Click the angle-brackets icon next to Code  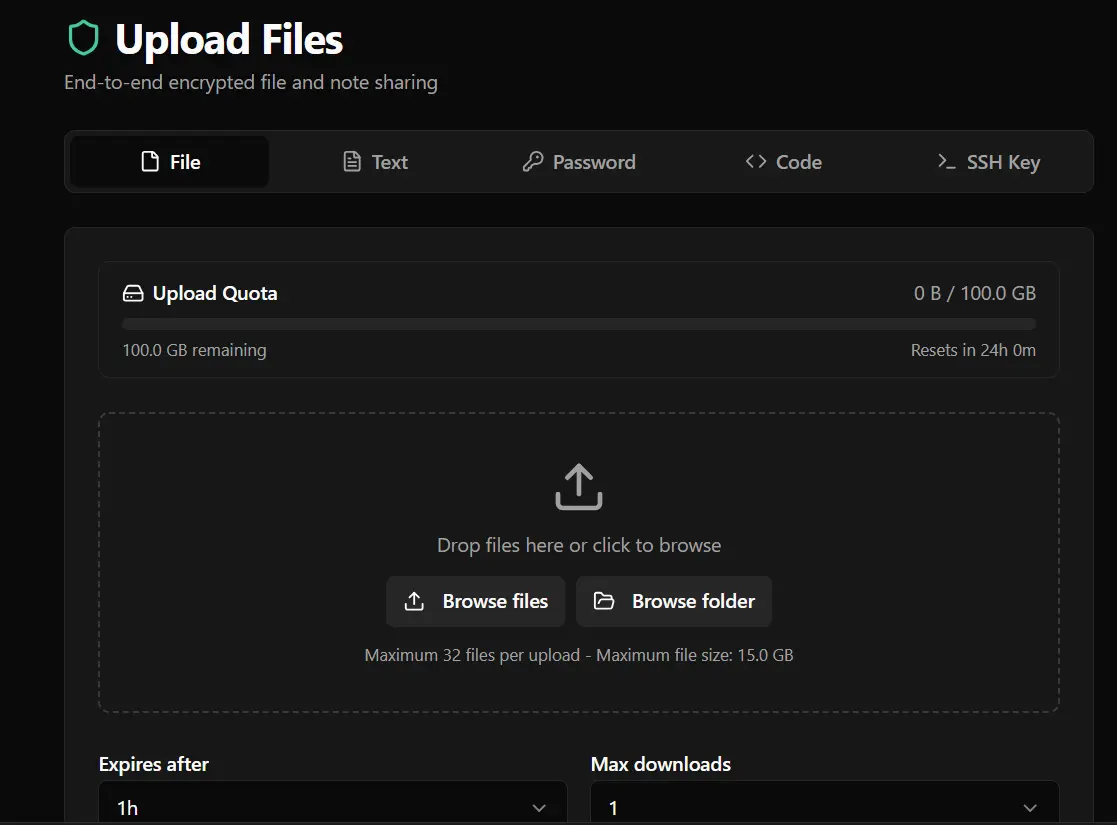[756, 162]
